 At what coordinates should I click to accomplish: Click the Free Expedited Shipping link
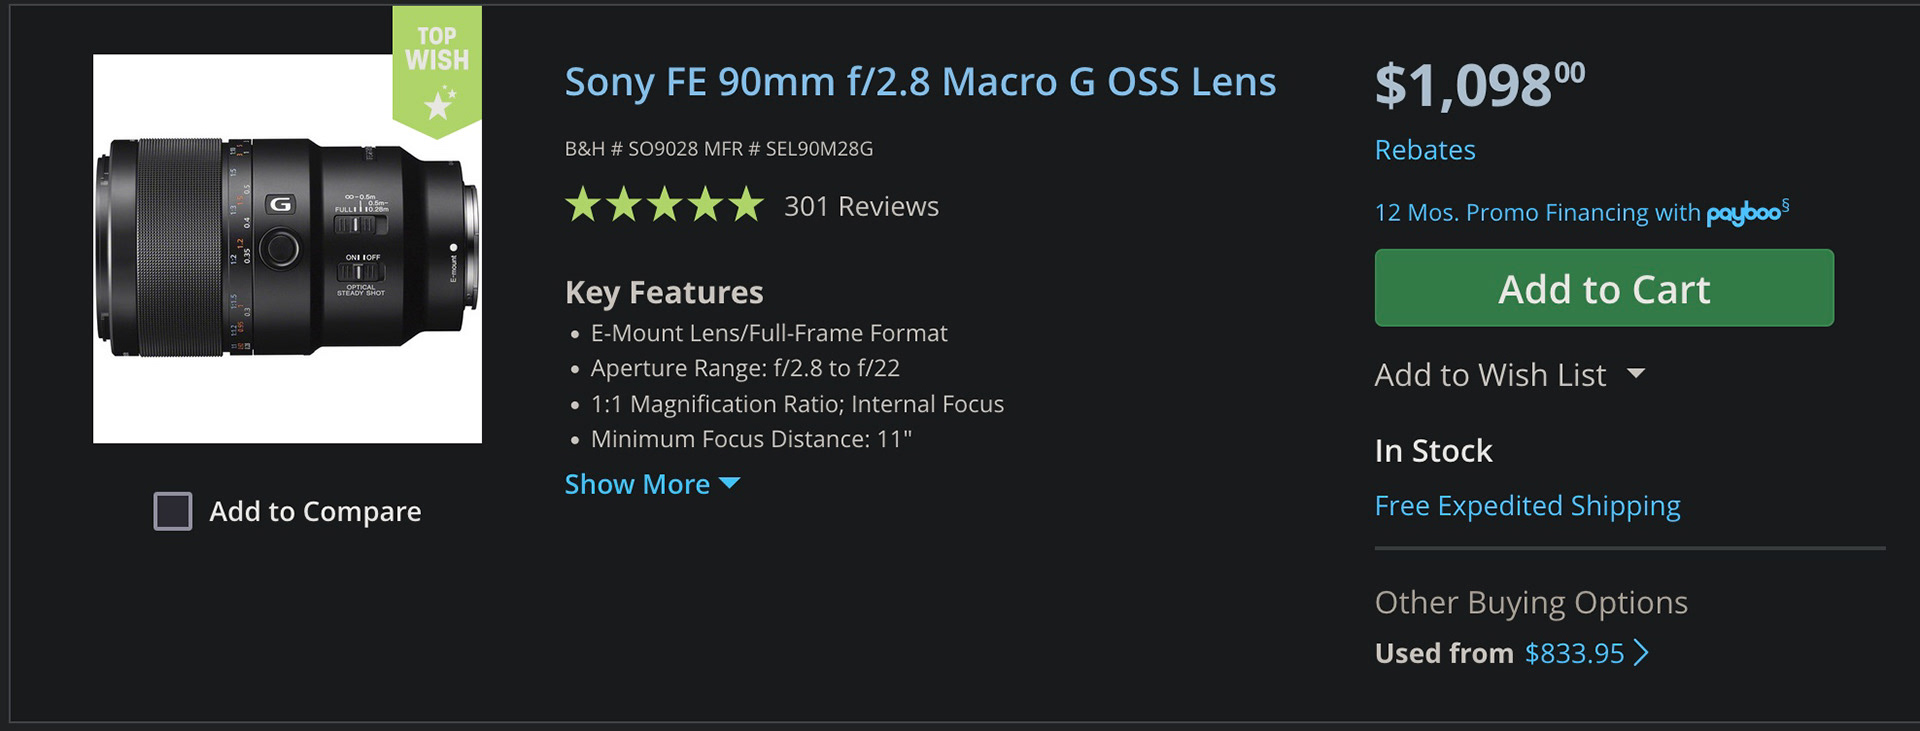(1527, 506)
